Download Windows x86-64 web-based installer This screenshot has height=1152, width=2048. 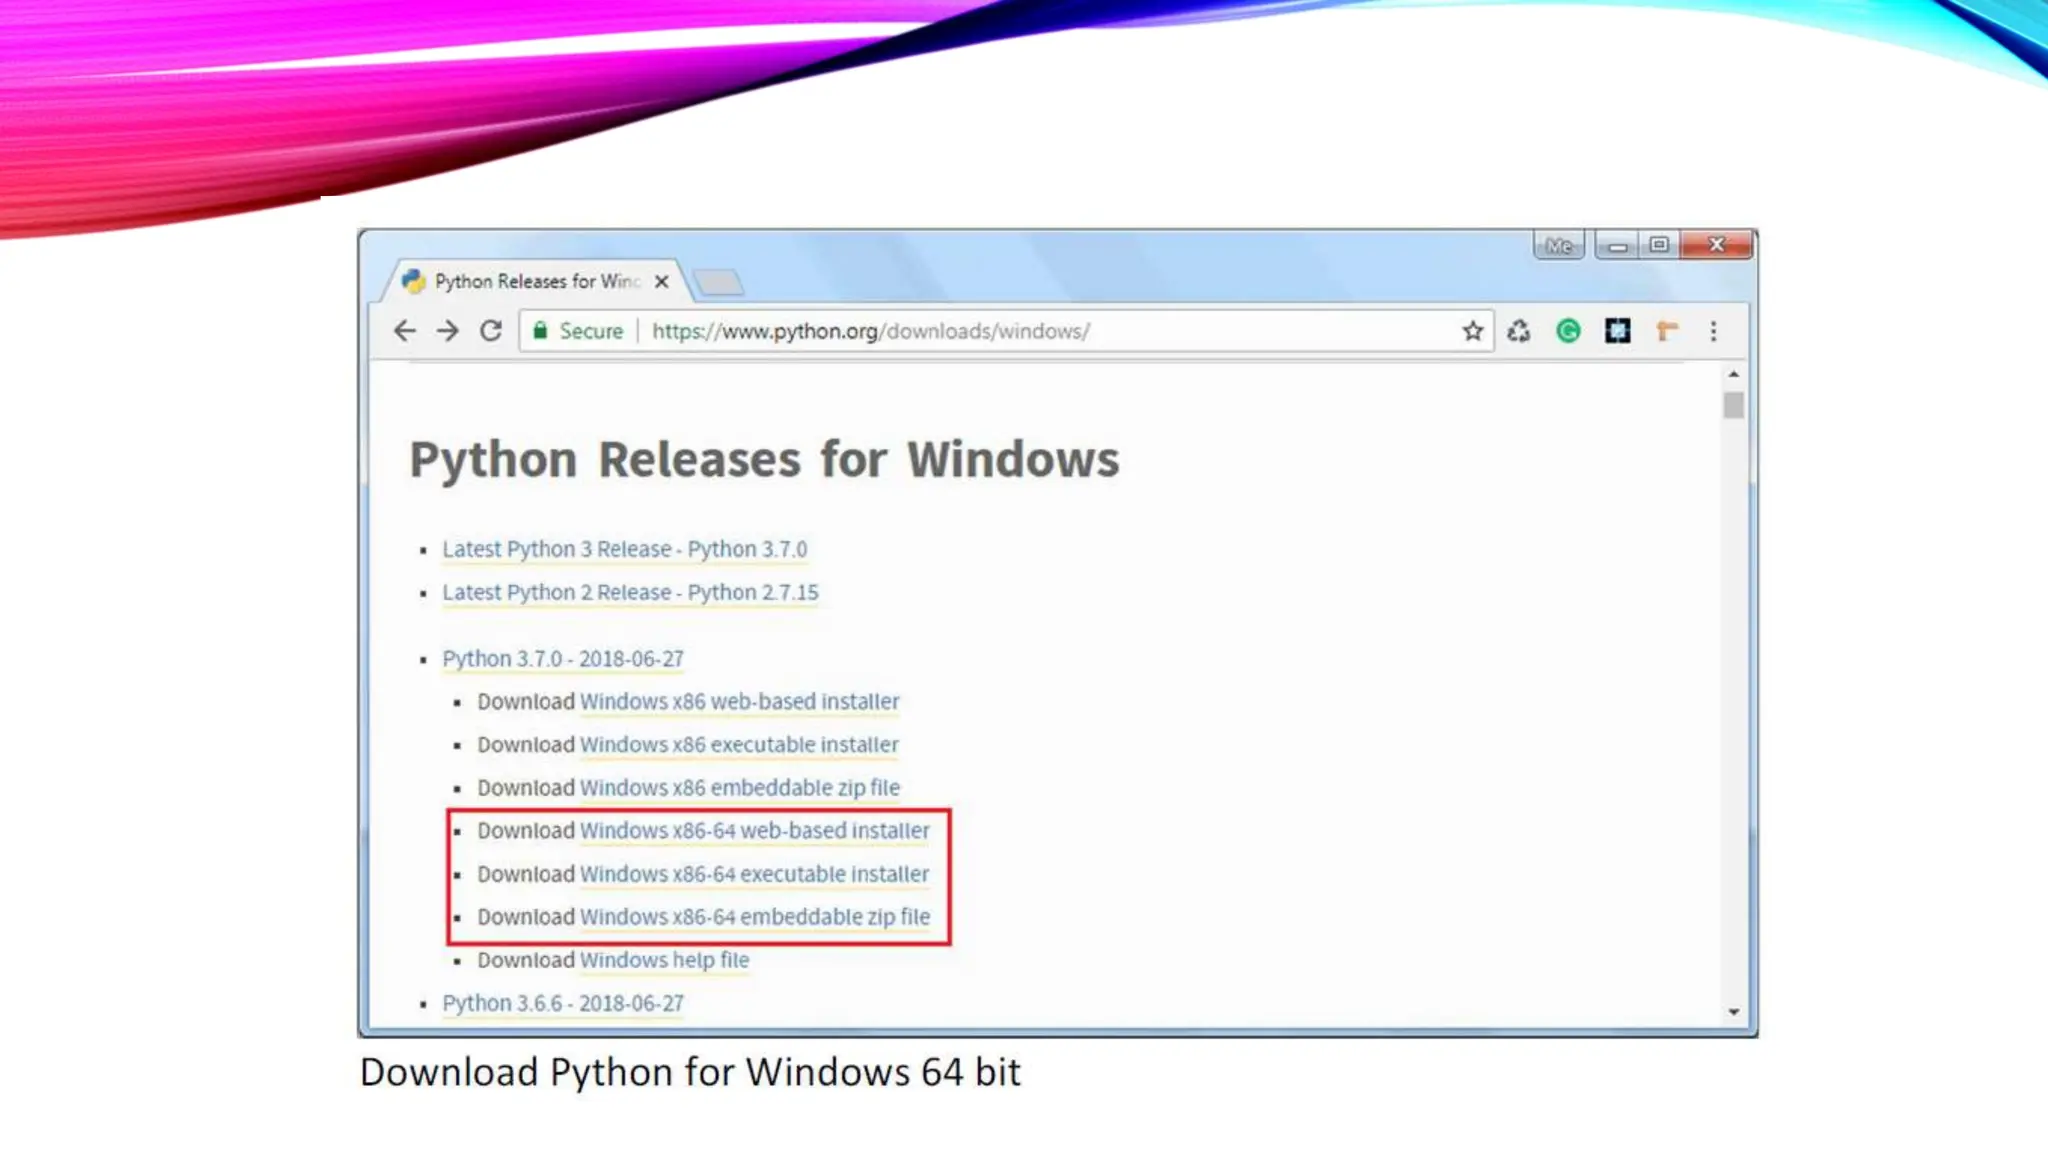754,831
